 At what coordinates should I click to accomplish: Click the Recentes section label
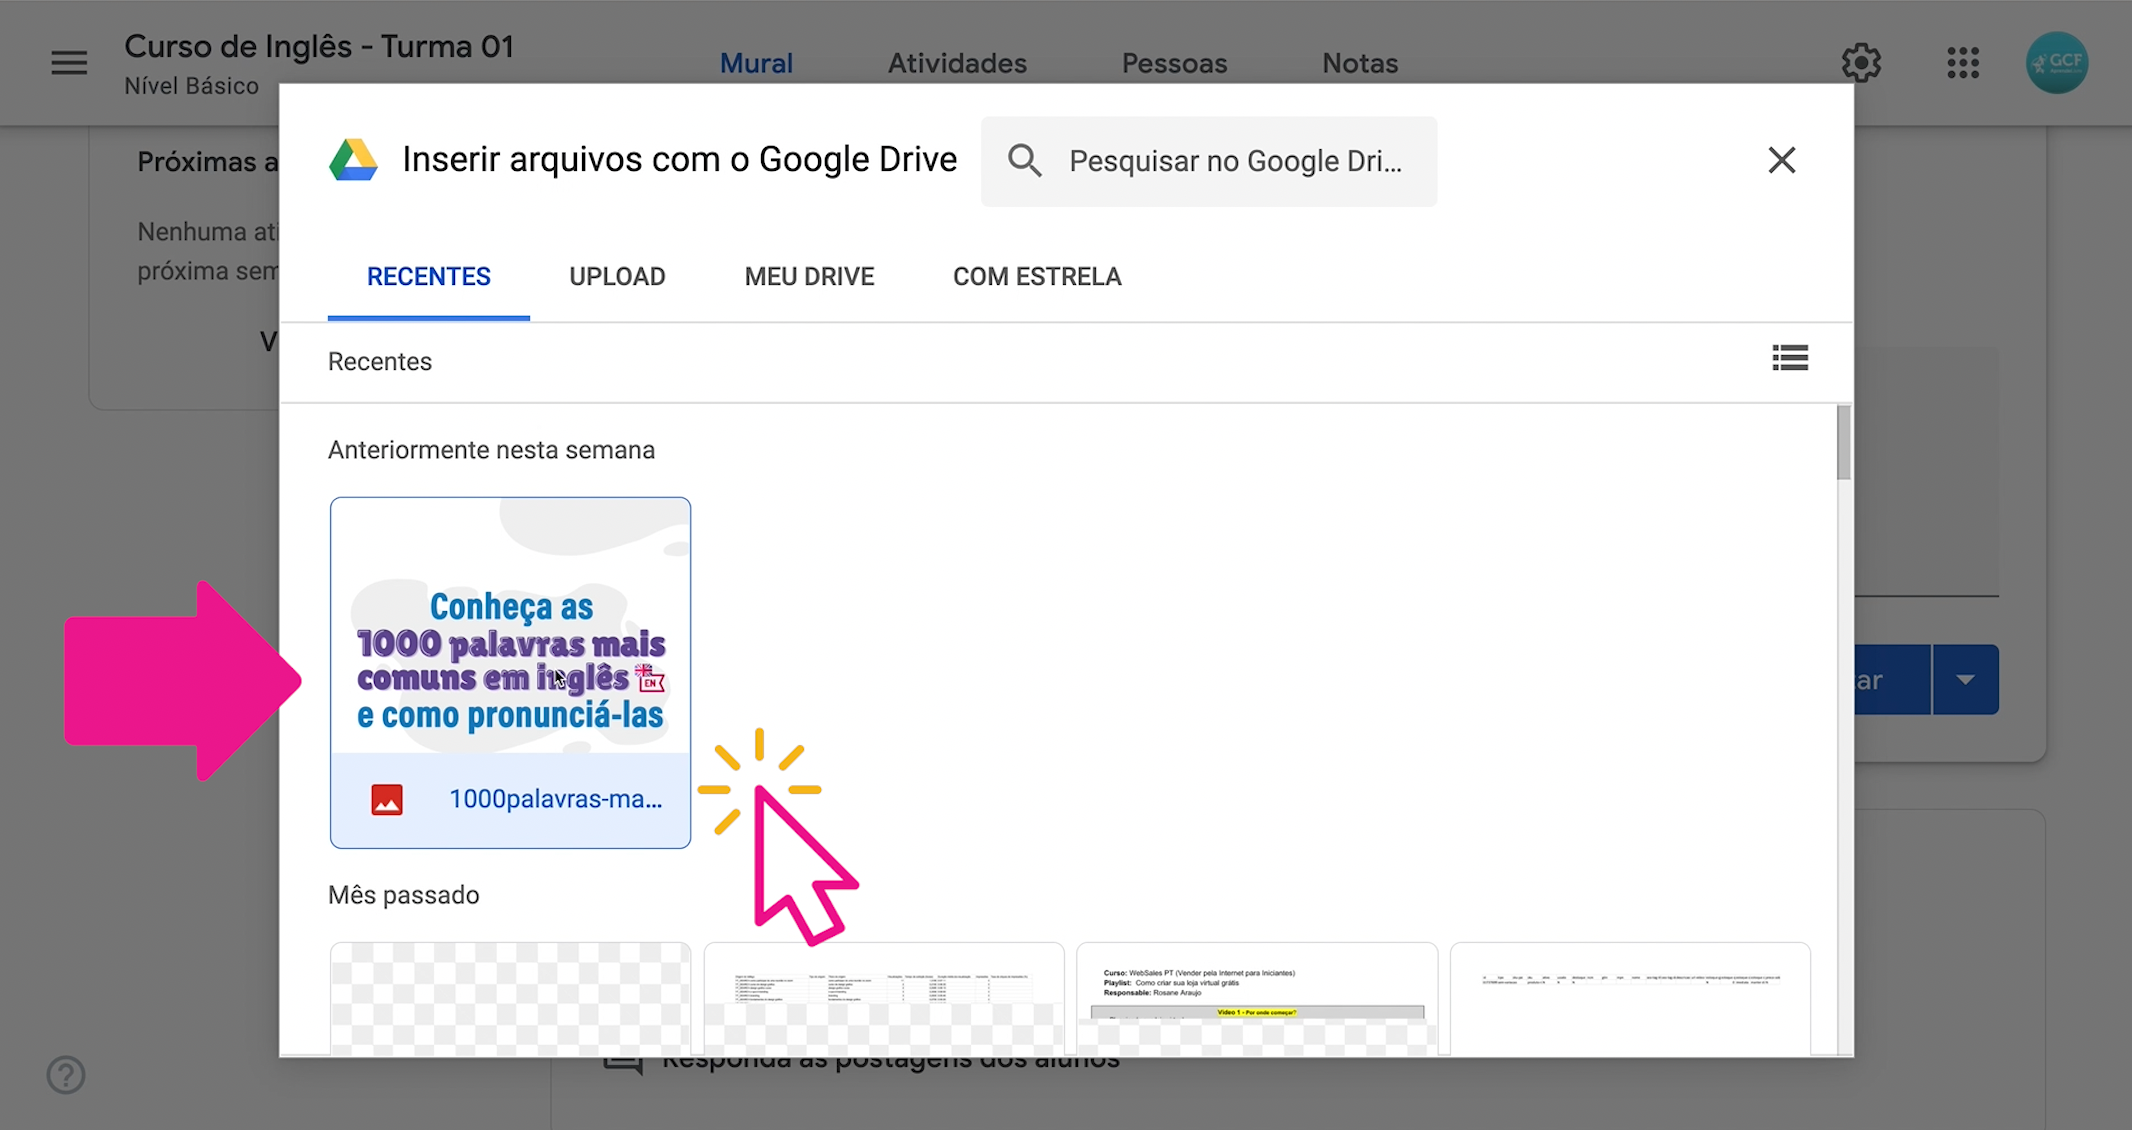click(380, 362)
